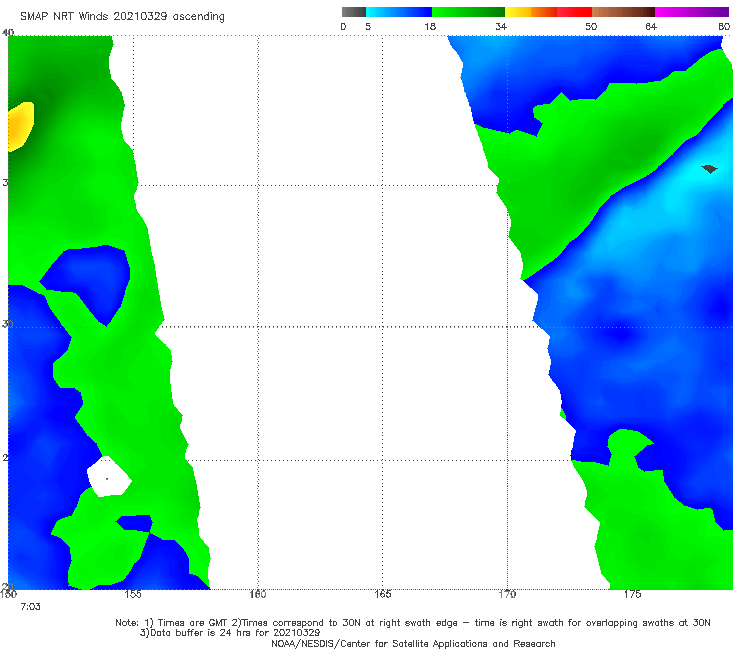The height and width of the screenshot is (650, 740).
Task: Click the white data gap inside the green swath
Action: tap(109, 477)
